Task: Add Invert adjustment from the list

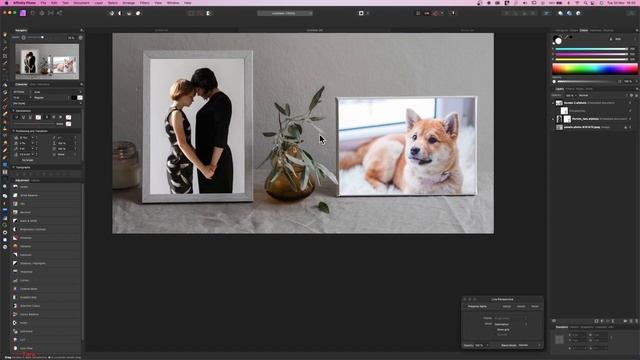Action: pyautogui.click(x=46, y=323)
